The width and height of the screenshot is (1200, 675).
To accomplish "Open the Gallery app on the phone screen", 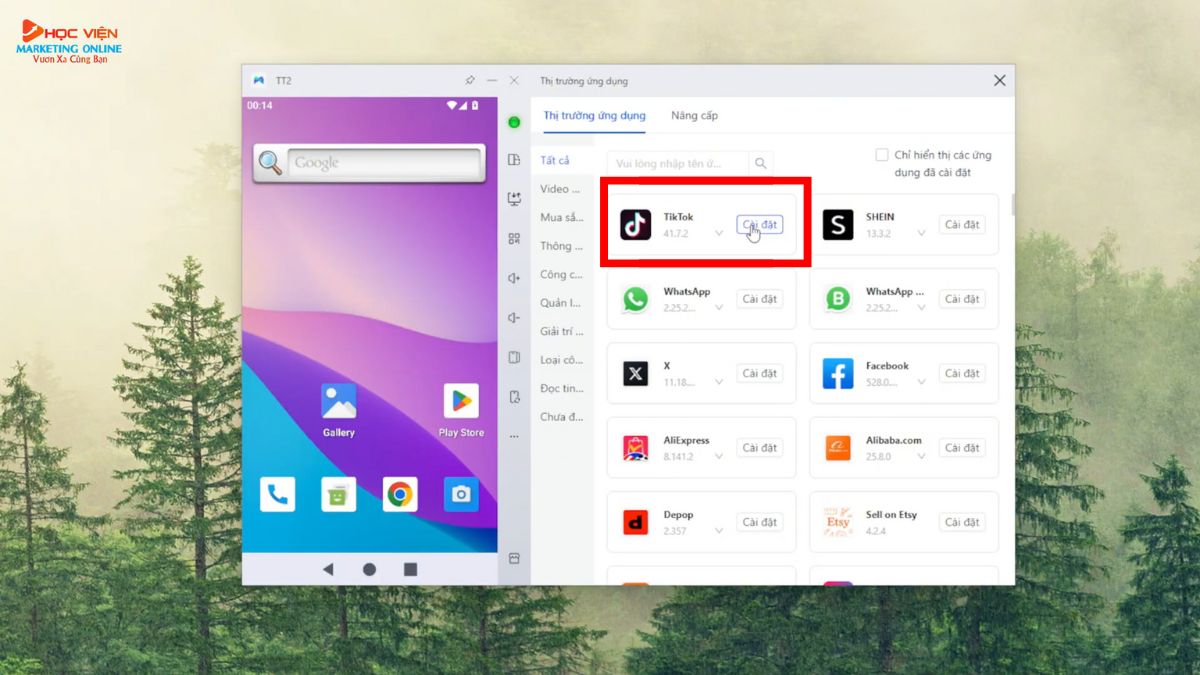I will (x=339, y=402).
